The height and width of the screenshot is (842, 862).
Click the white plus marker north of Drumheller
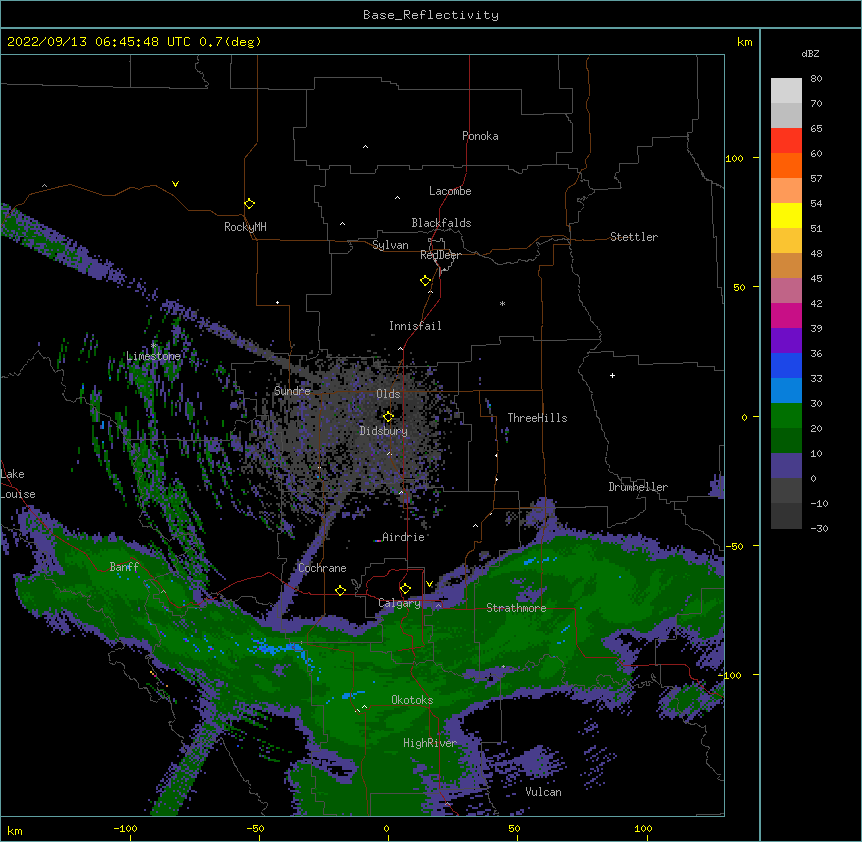(612, 375)
